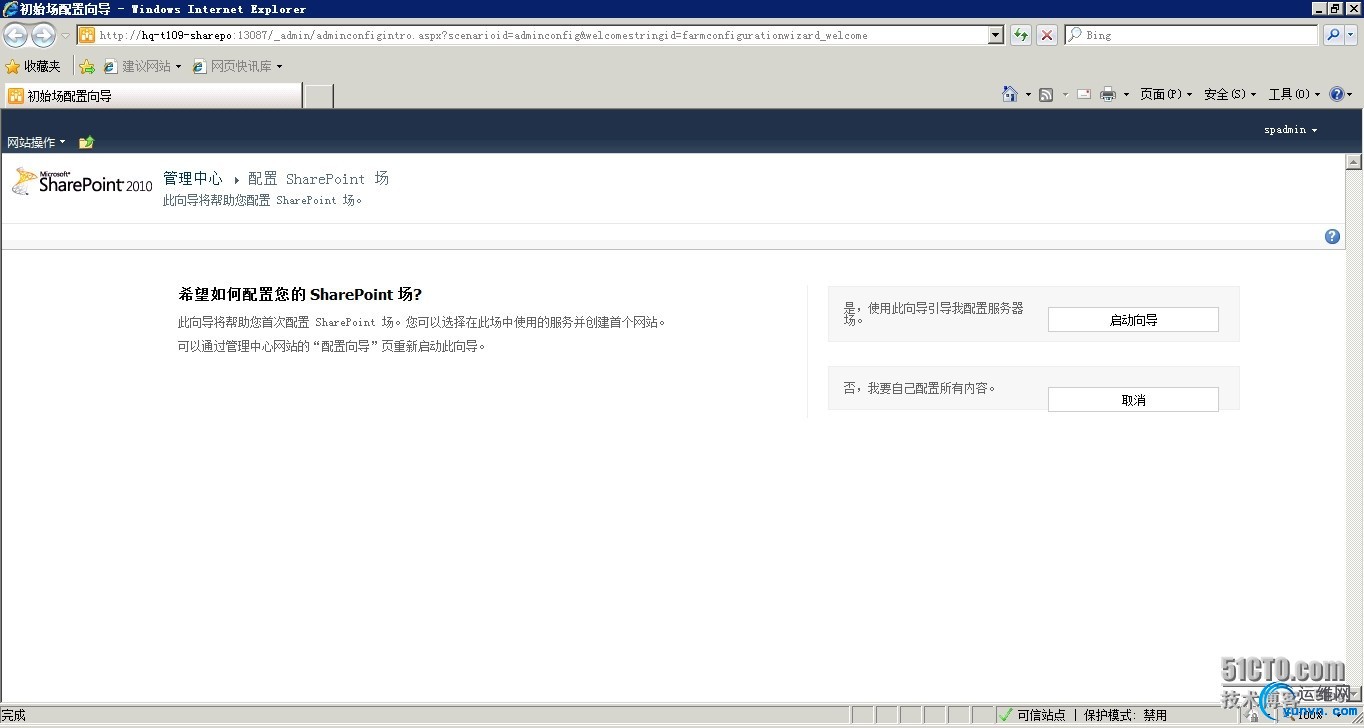The image size is (1364, 728).
Task: Open the 页面(P) menu
Action: pos(1166,94)
